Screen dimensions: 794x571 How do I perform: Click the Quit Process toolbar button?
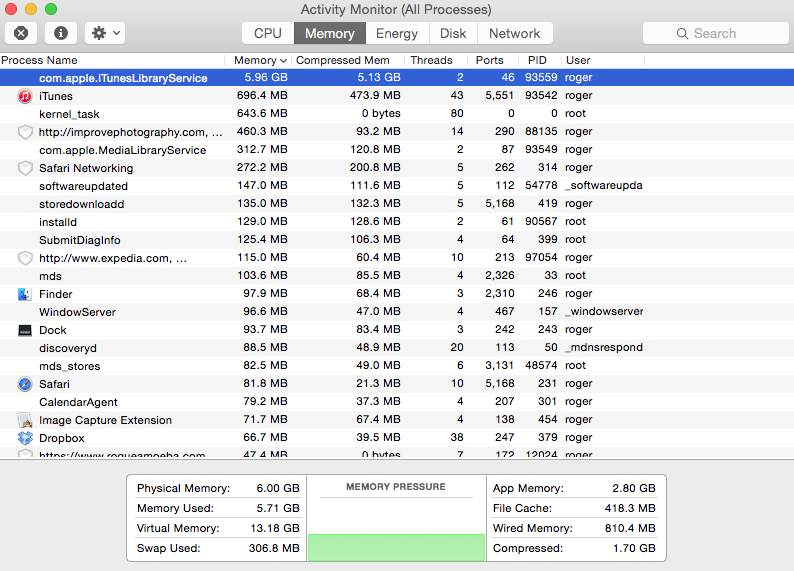(21, 33)
